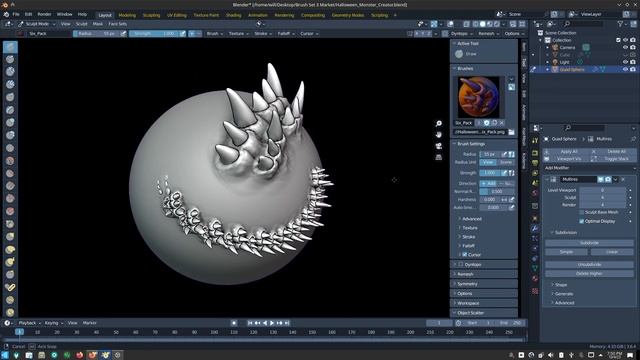
Task: Open the Face Sets menu
Action: point(117,24)
